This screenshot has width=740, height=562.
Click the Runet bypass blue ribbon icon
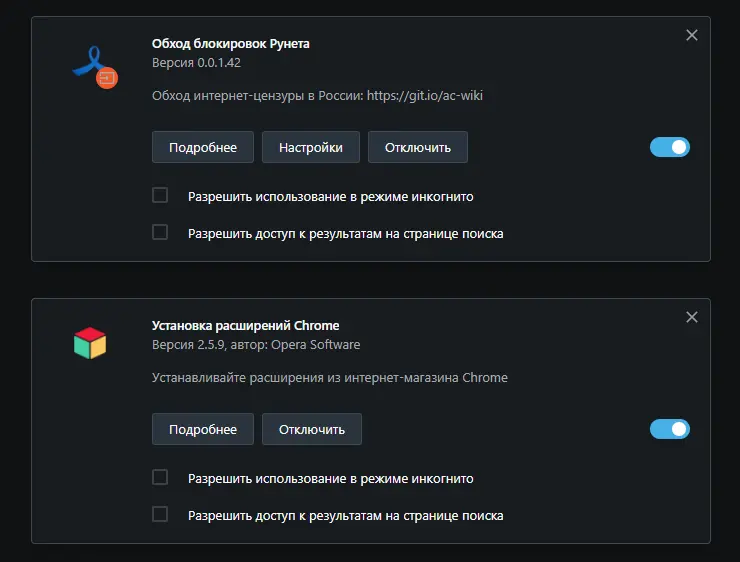pyautogui.click(x=95, y=67)
